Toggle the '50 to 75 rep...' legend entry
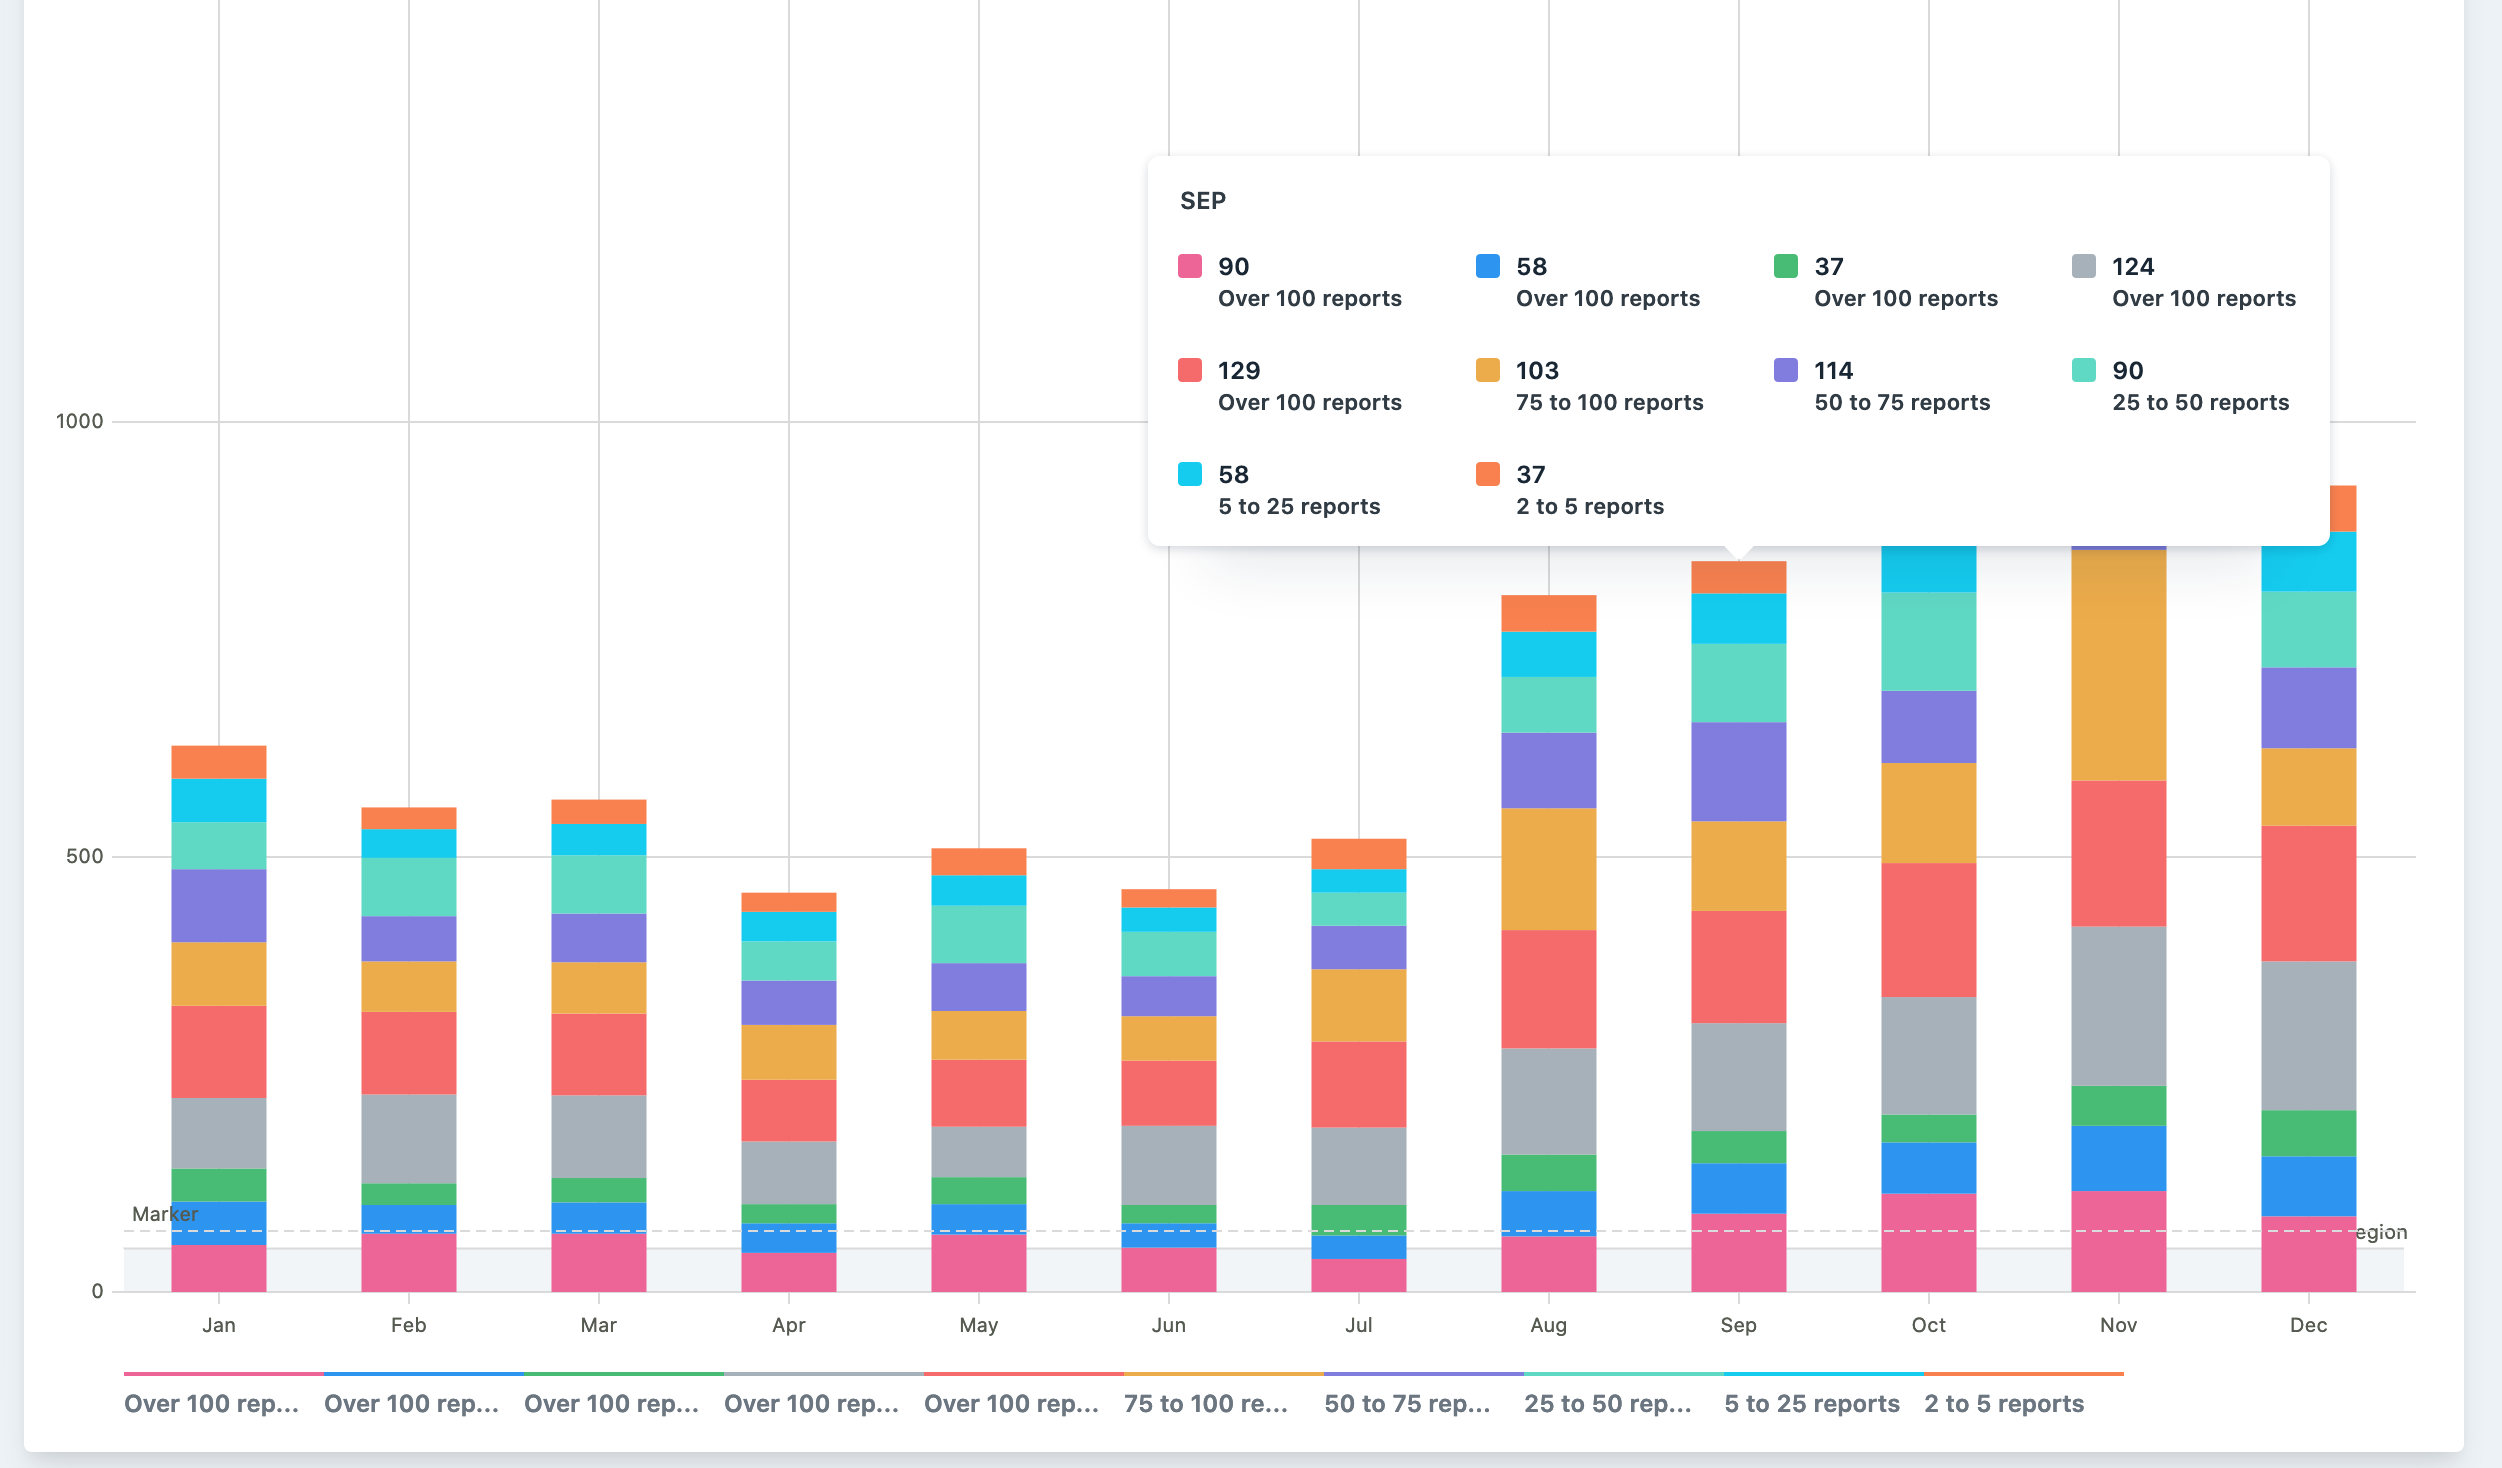 point(1407,1403)
